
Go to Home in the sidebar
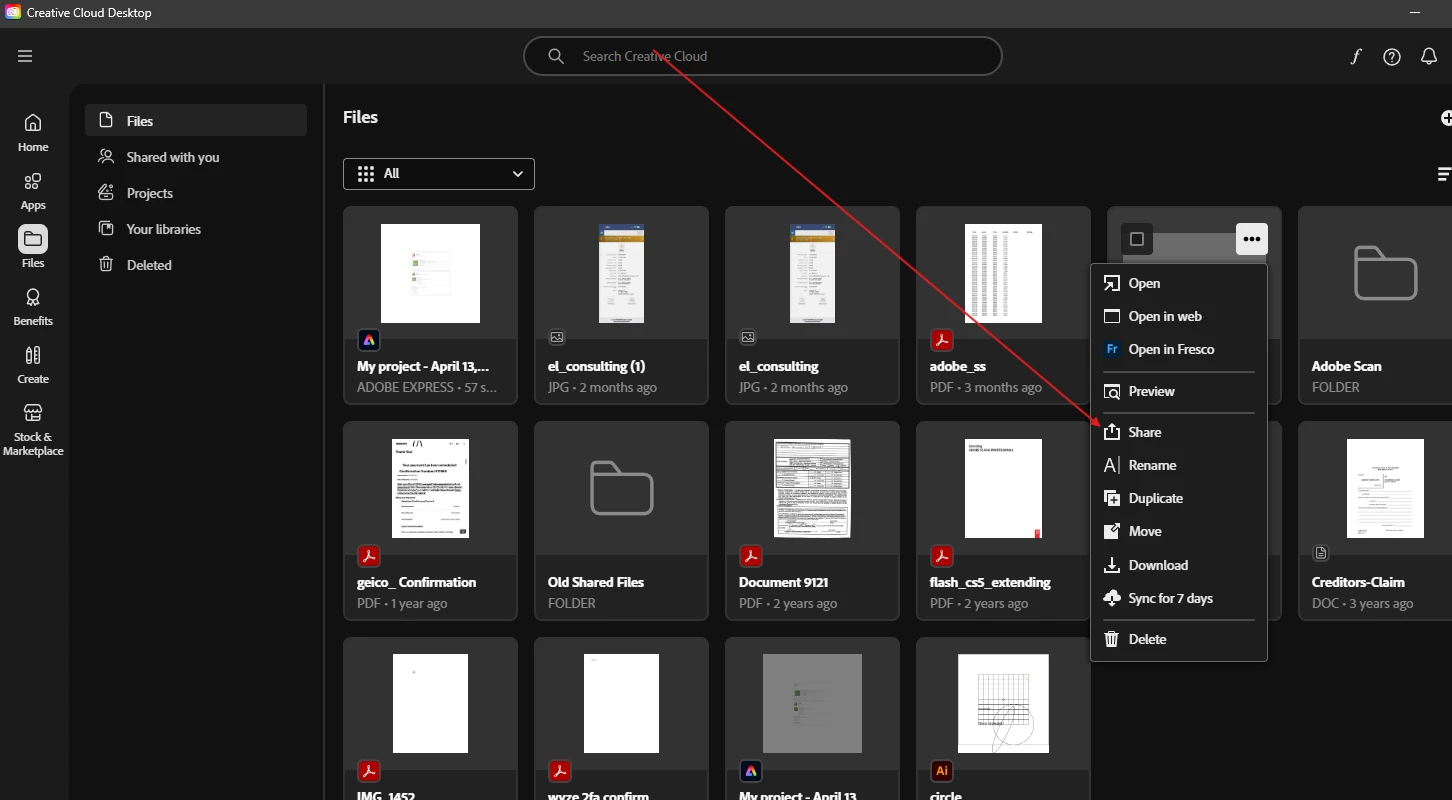pyautogui.click(x=33, y=133)
